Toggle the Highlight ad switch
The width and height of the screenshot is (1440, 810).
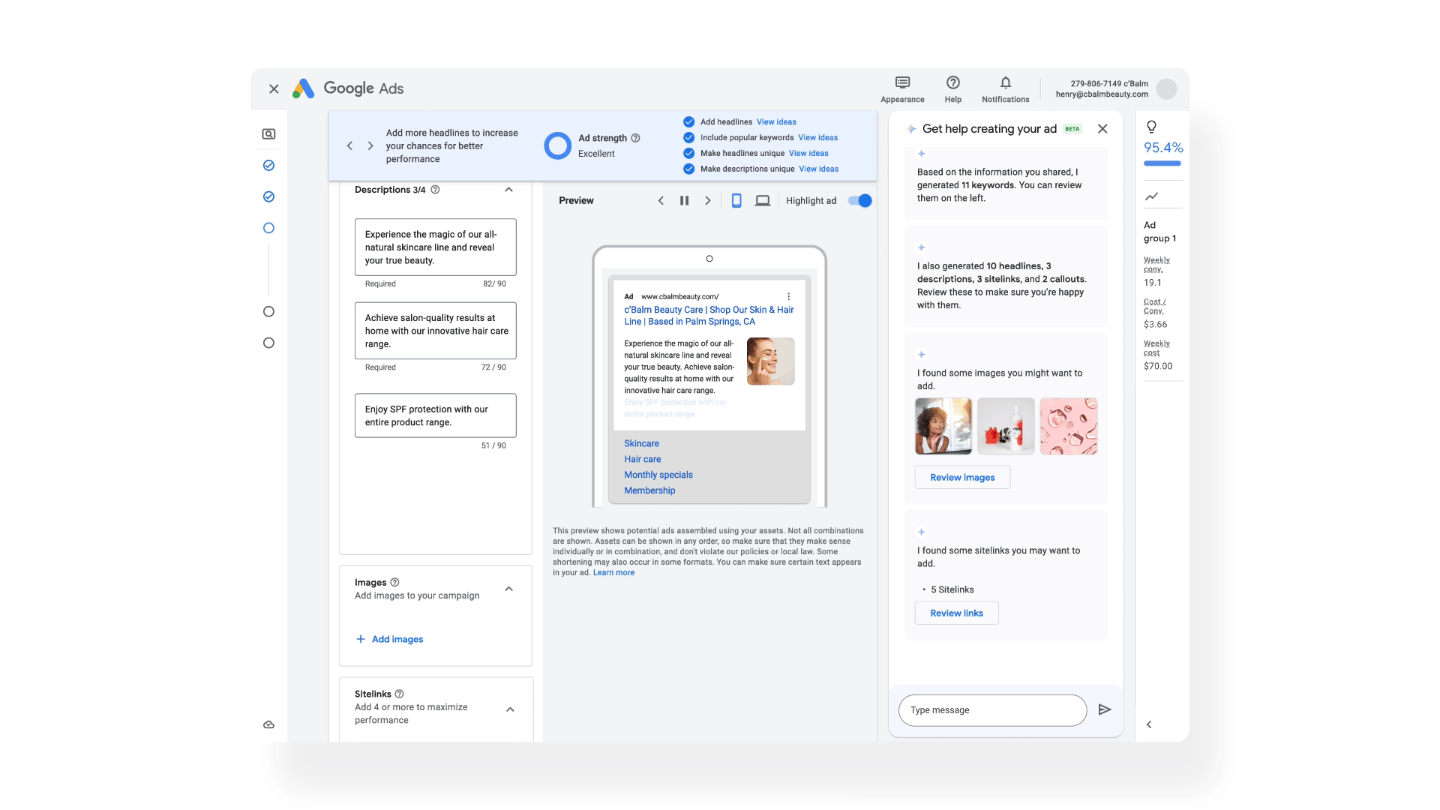click(x=859, y=201)
